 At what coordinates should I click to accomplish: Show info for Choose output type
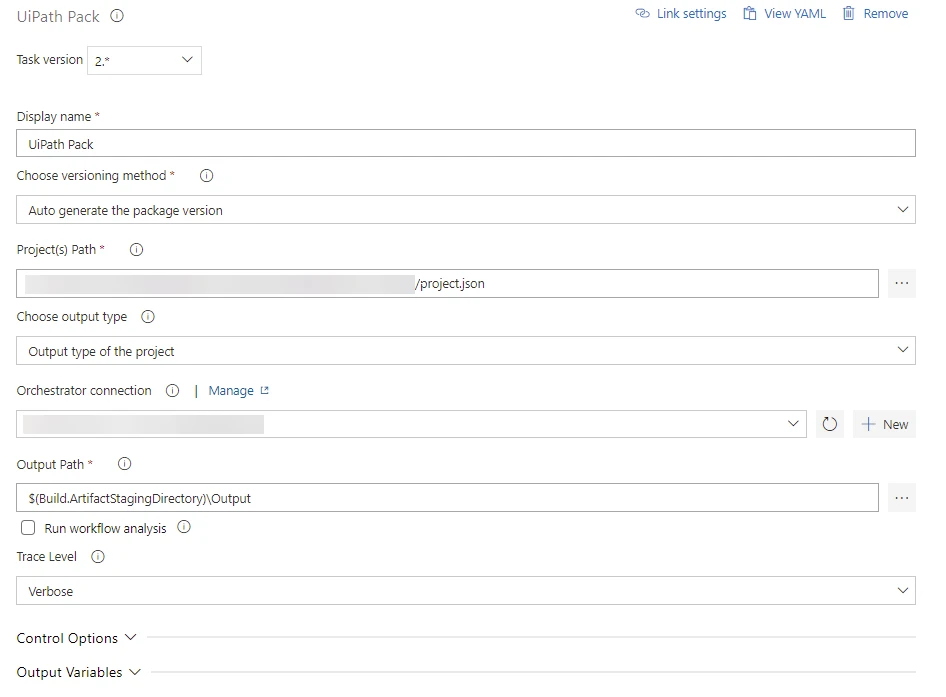pyautogui.click(x=148, y=317)
